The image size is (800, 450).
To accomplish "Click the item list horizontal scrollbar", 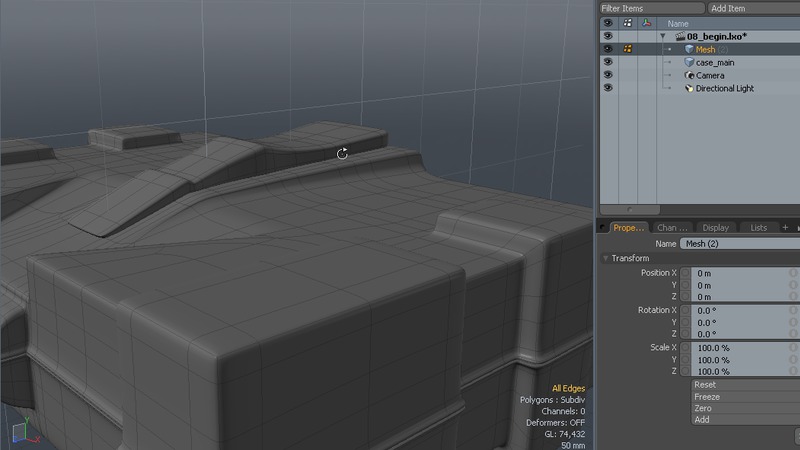I will [630, 210].
